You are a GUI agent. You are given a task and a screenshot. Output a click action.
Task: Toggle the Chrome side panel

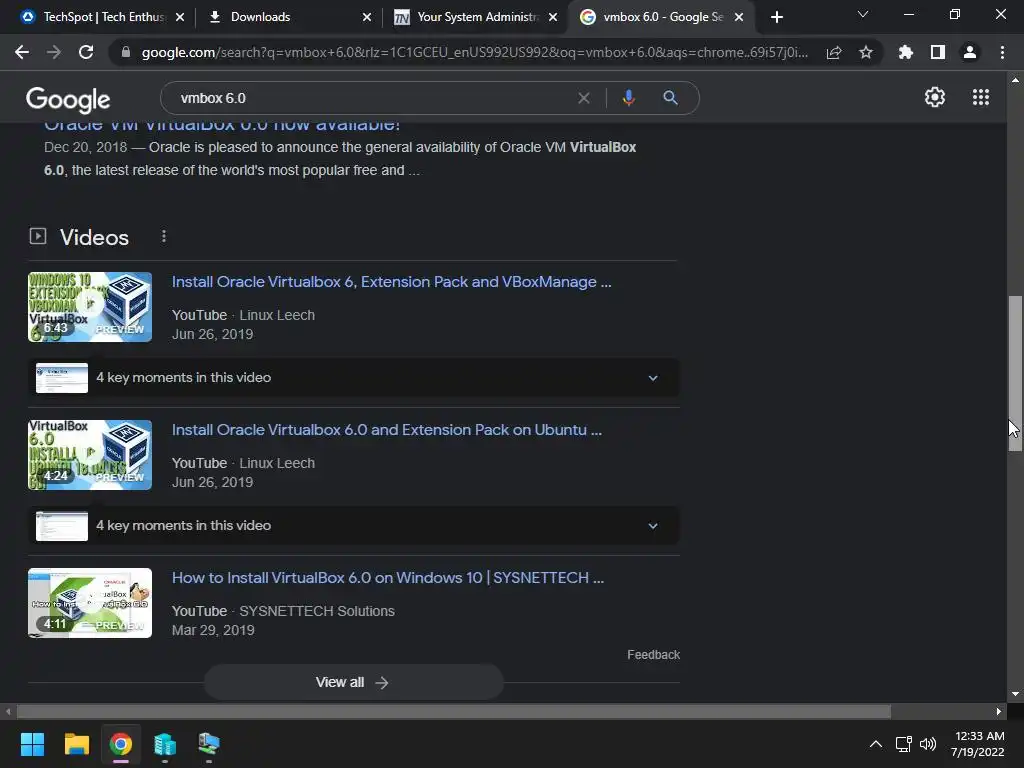point(938,52)
